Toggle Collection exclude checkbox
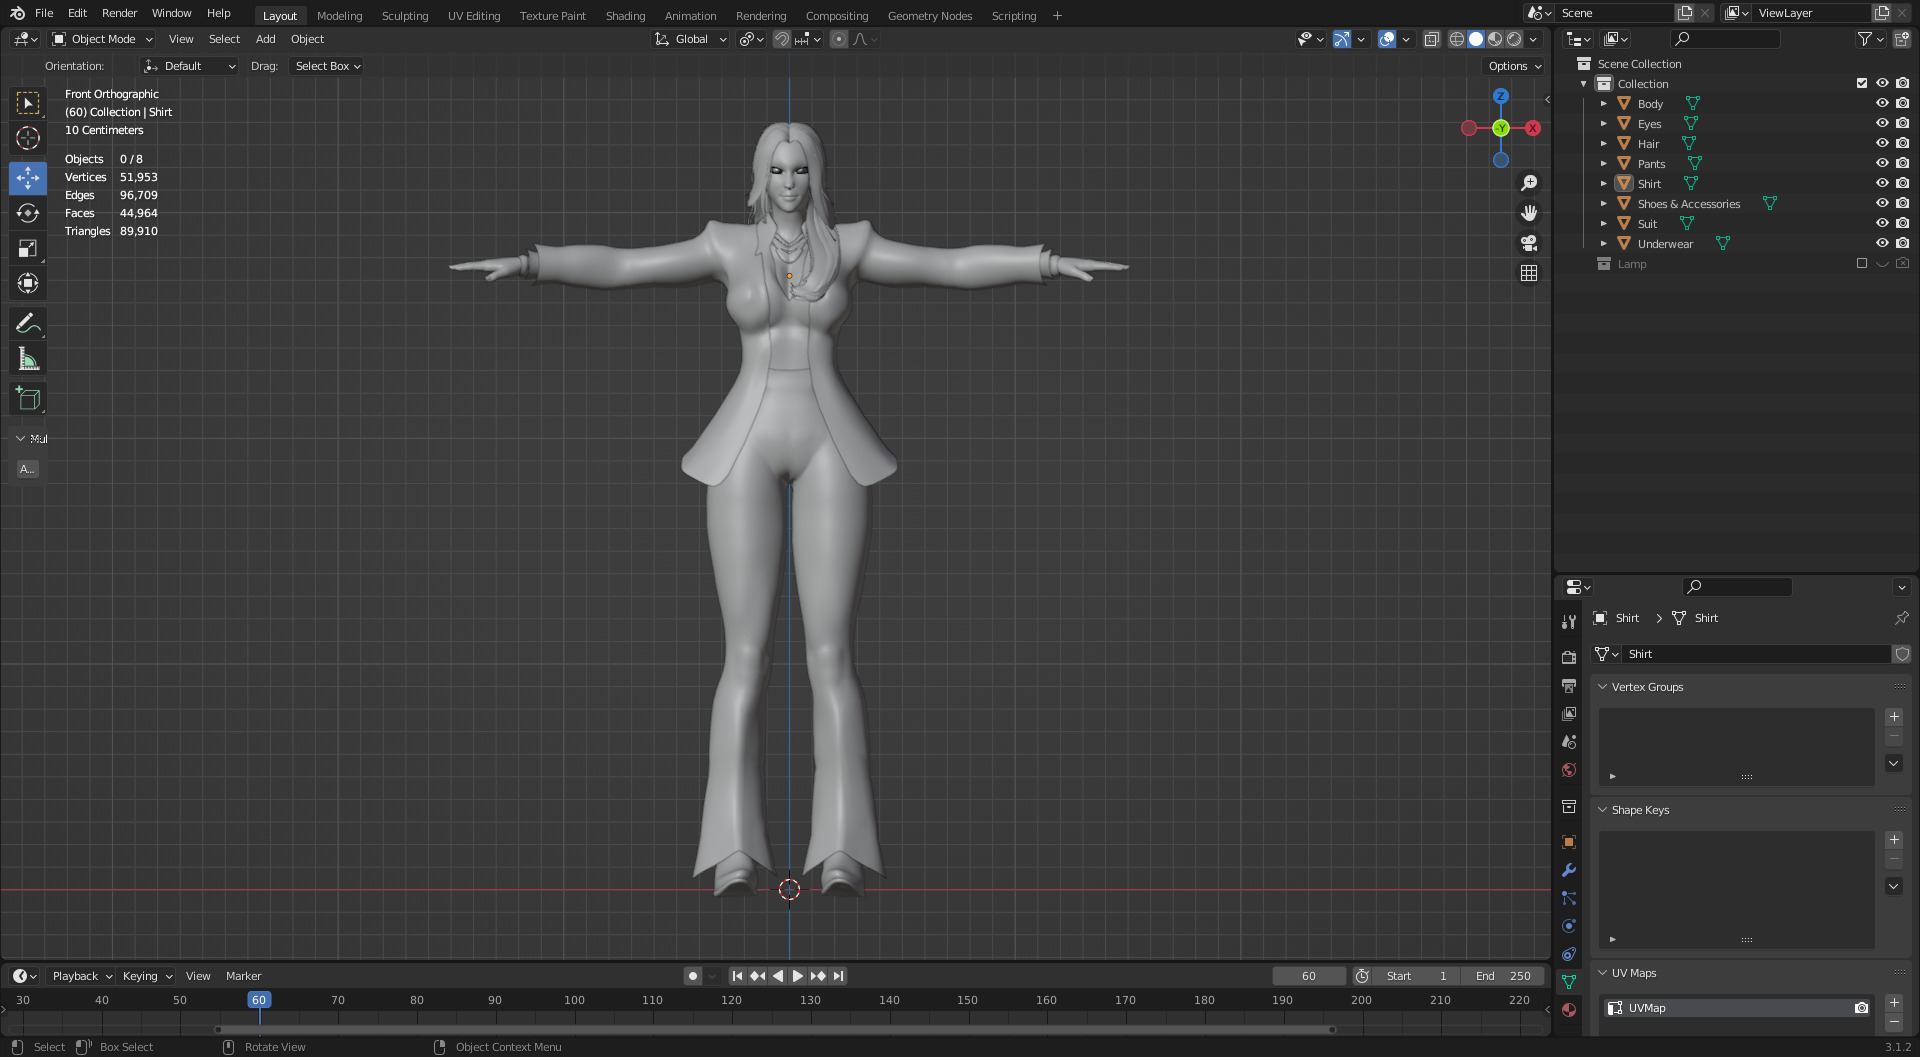Image resolution: width=1920 pixels, height=1057 pixels. click(1862, 83)
